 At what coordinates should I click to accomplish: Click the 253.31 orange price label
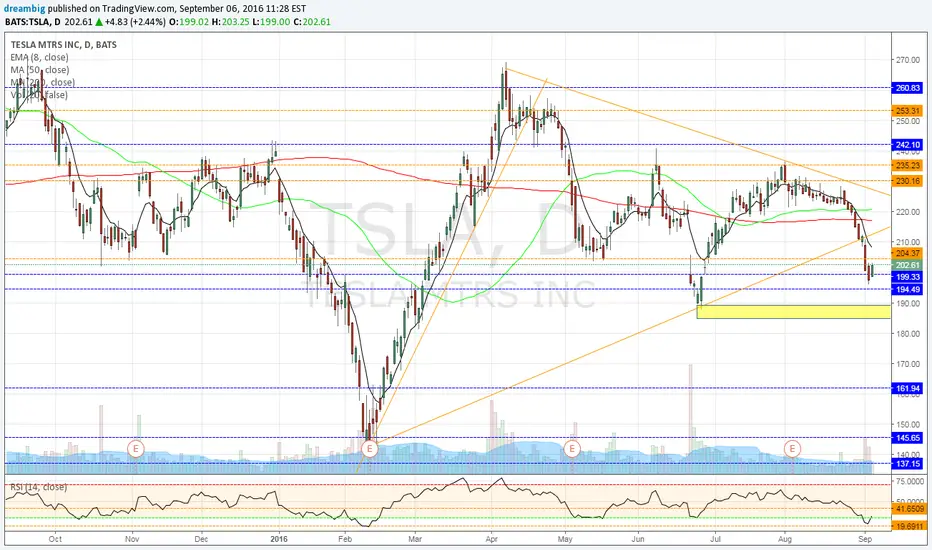(908, 111)
